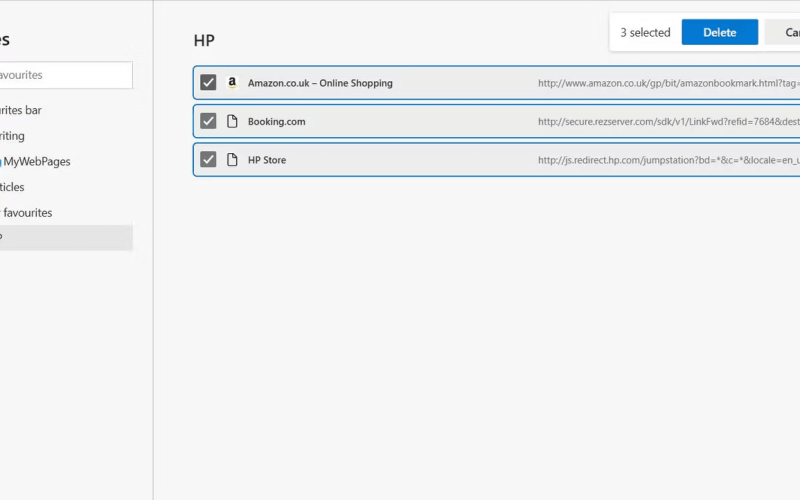This screenshot has width=800, height=500.
Task: Click the secure.rezserver.com URL
Action: coord(669,121)
